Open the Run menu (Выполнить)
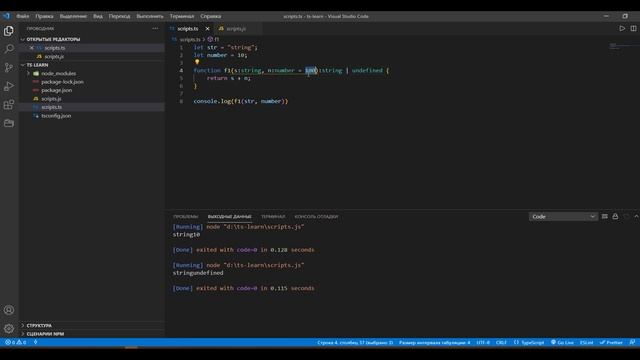The height and width of the screenshot is (360, 640). 150,16
